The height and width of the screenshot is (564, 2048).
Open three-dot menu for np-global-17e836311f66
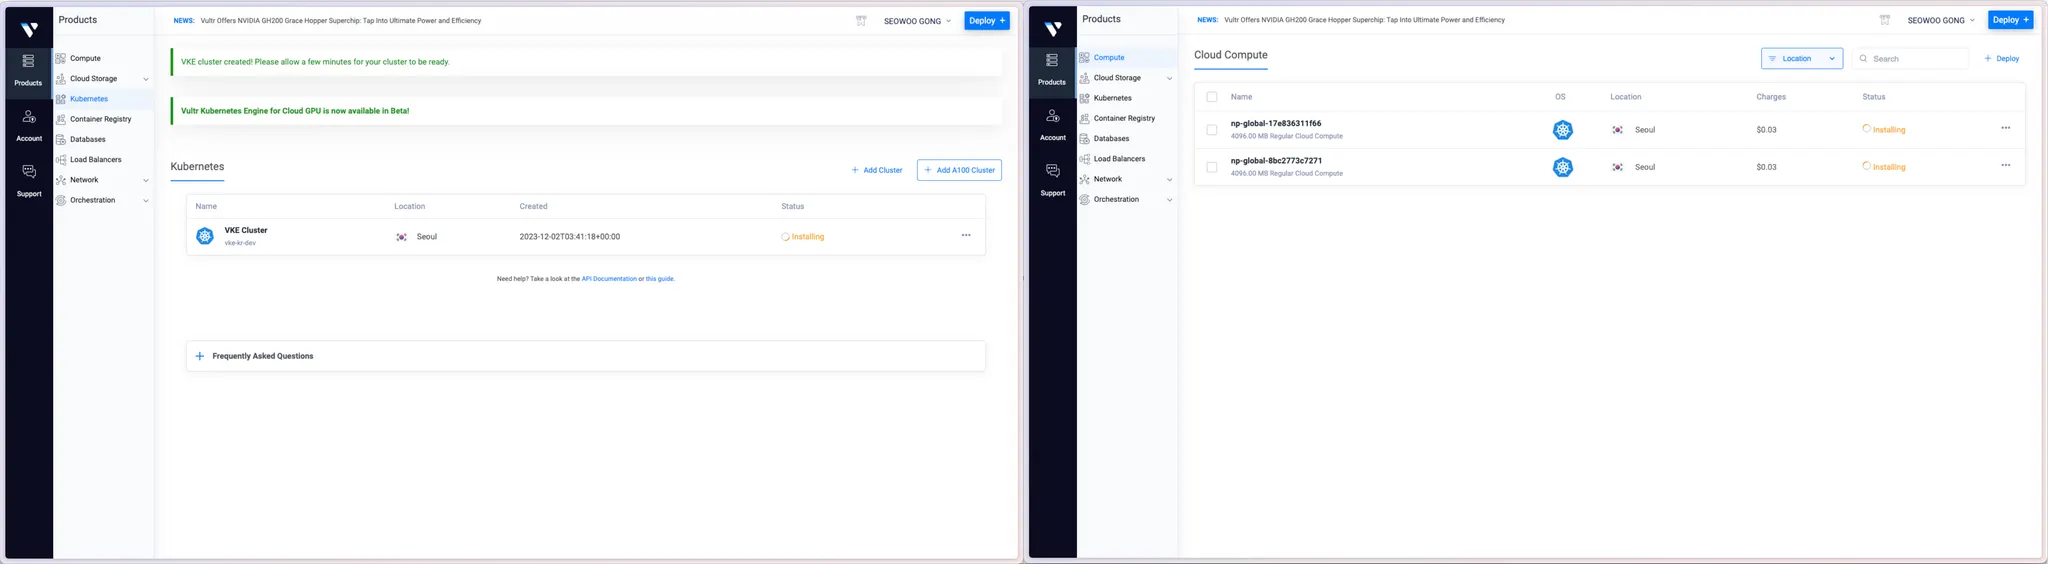[x=2006, y=128]
